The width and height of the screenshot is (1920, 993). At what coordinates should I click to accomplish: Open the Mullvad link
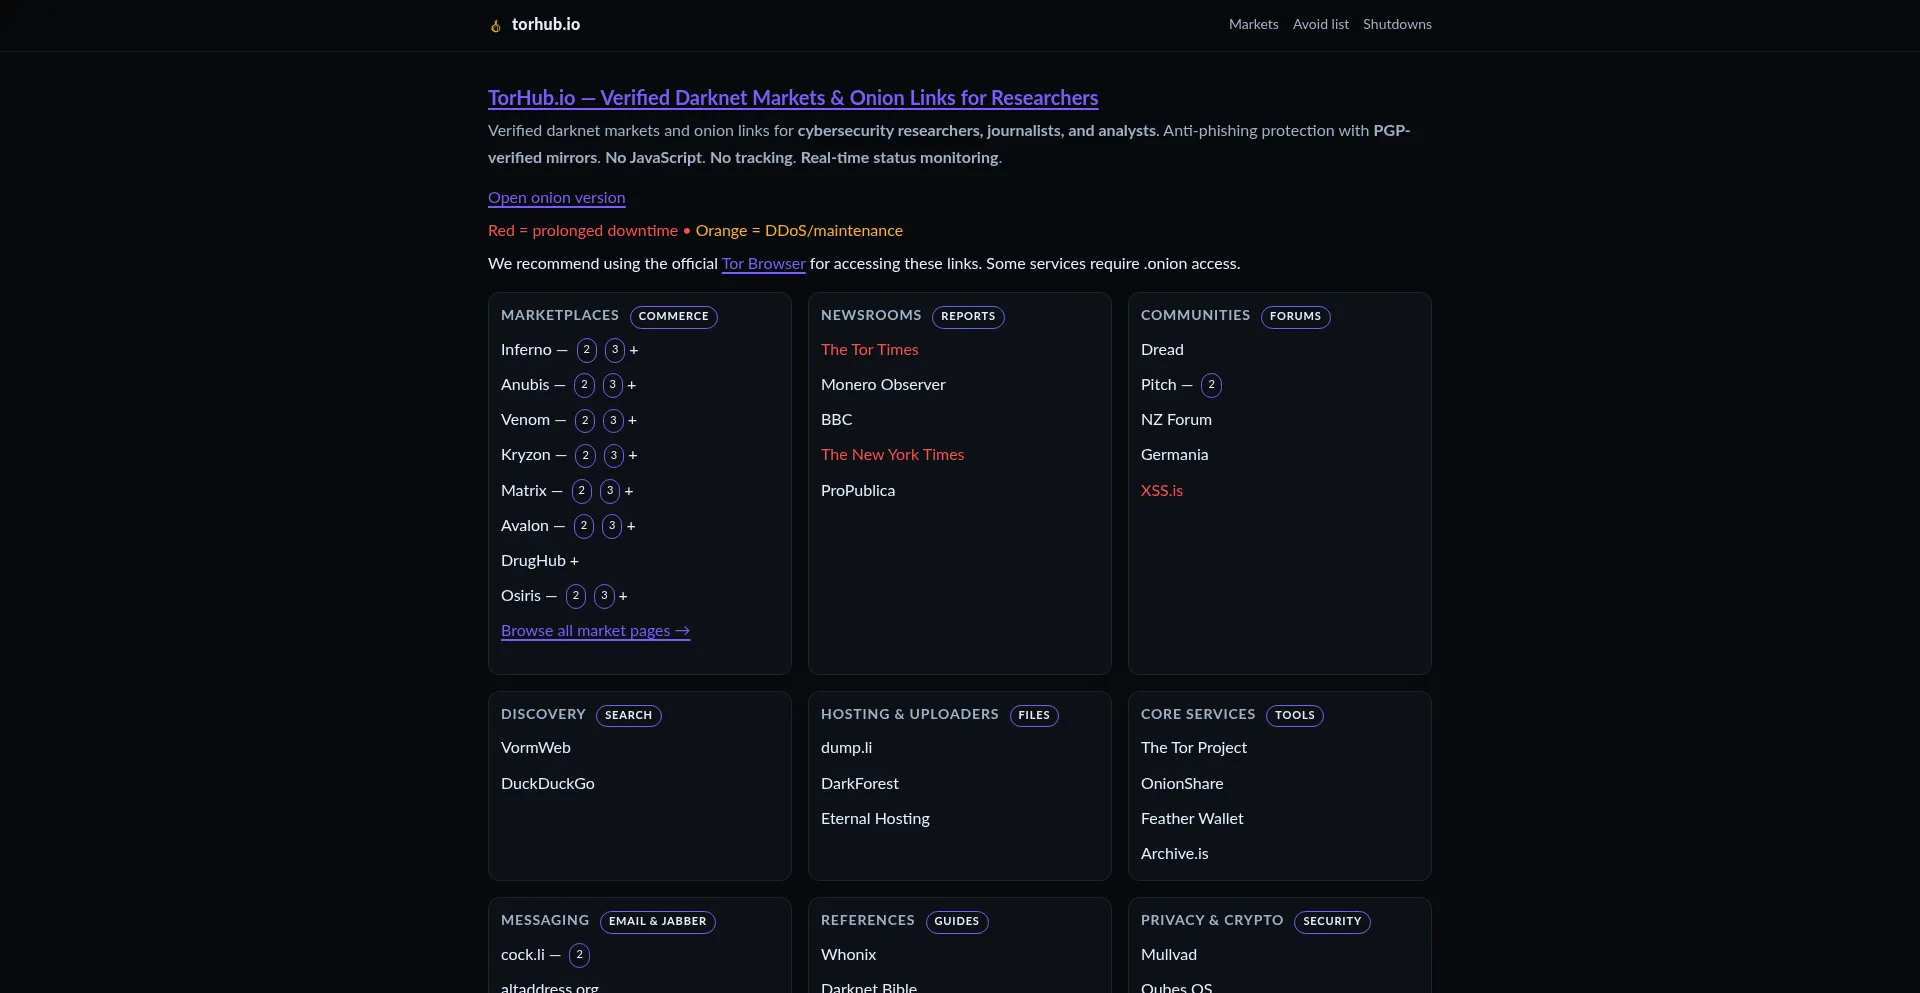coord(1169,955)
